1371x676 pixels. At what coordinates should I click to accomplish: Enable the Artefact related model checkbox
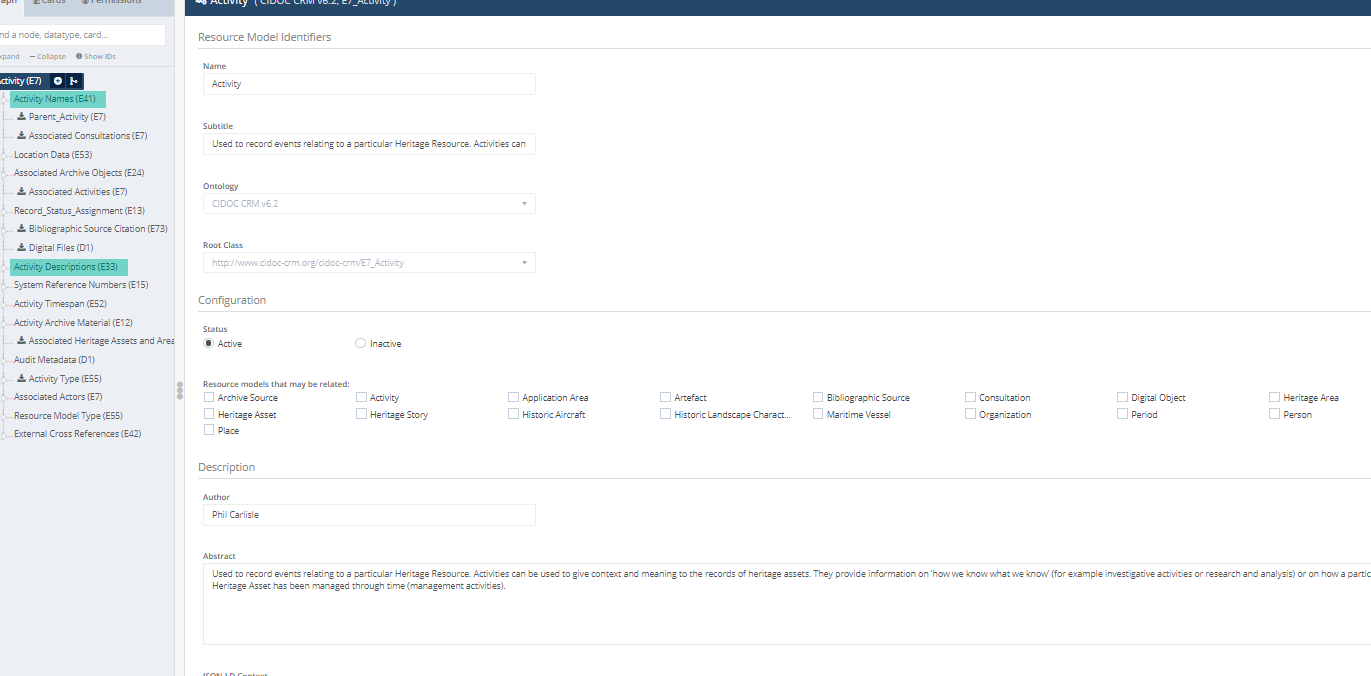[x=665, y=397]
